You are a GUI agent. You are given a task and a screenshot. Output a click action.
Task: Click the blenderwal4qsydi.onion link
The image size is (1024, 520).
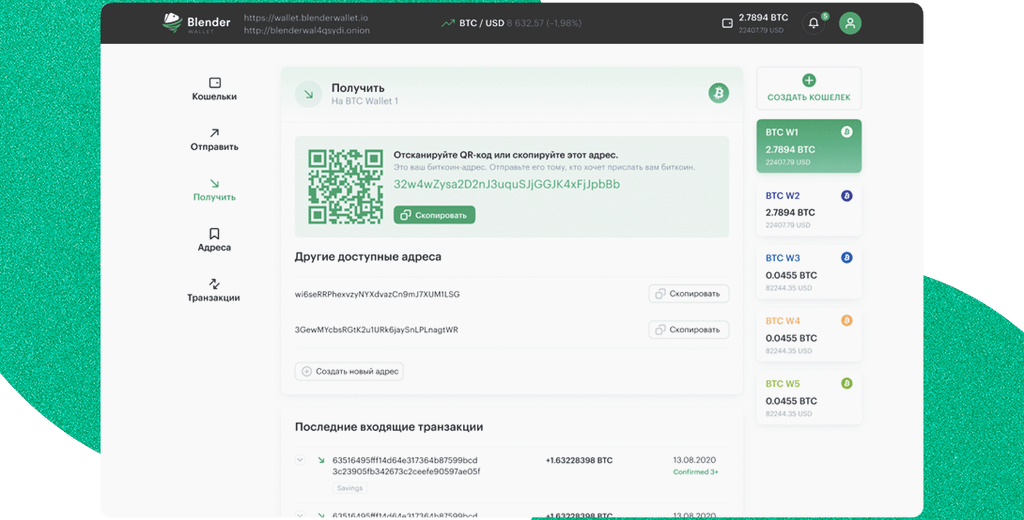tap(306, 30)
